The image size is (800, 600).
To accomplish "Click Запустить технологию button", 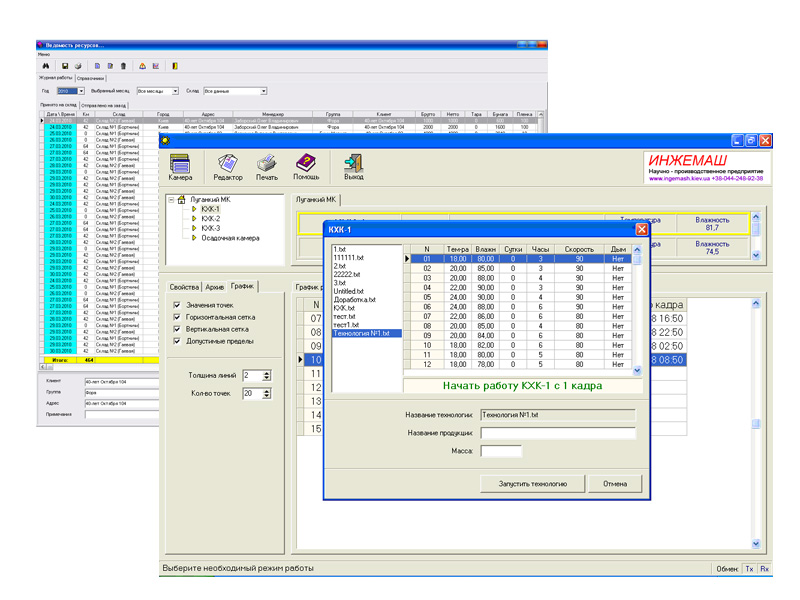I will 534,483.
